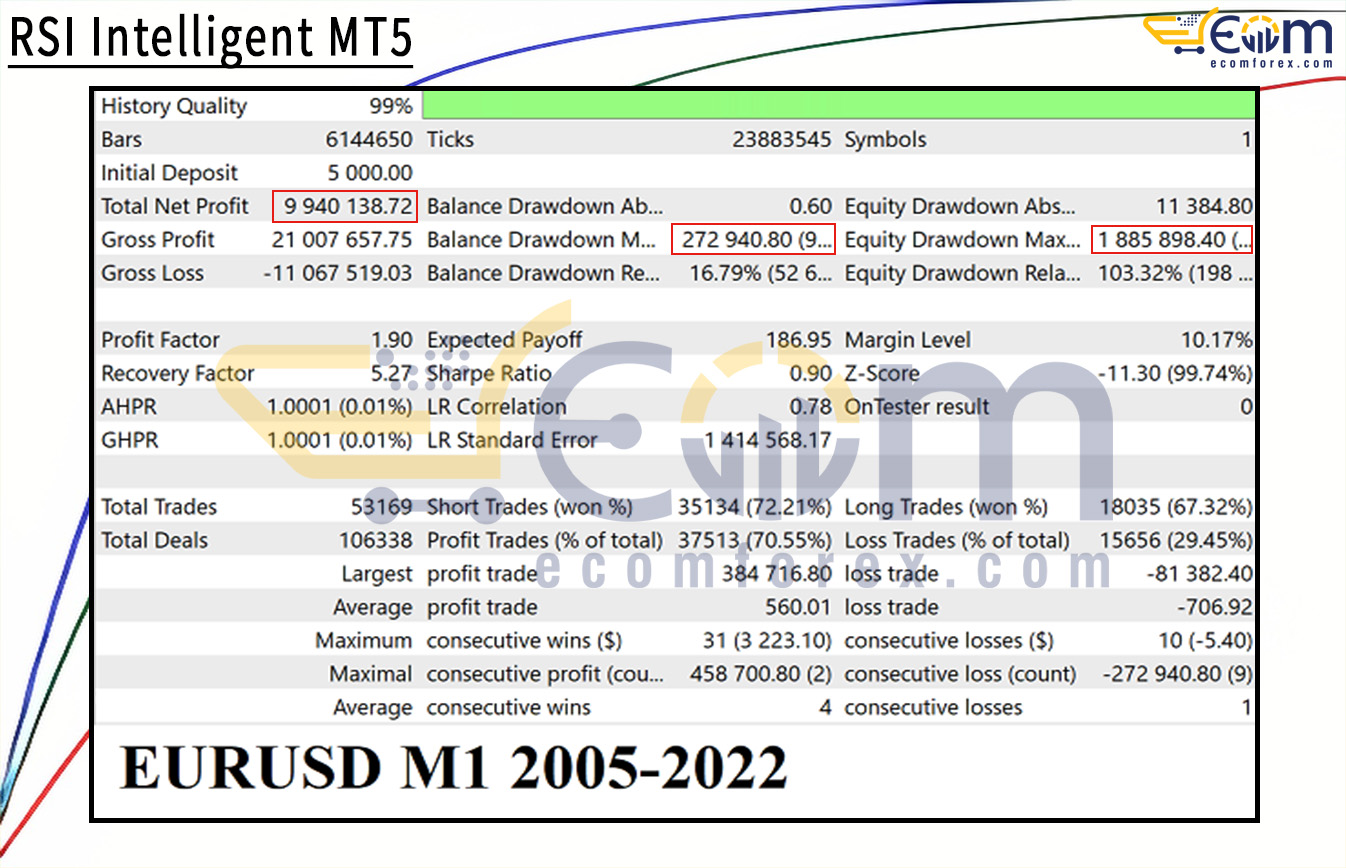Select the Profit Factor 1.90 value

click(391, 340)
